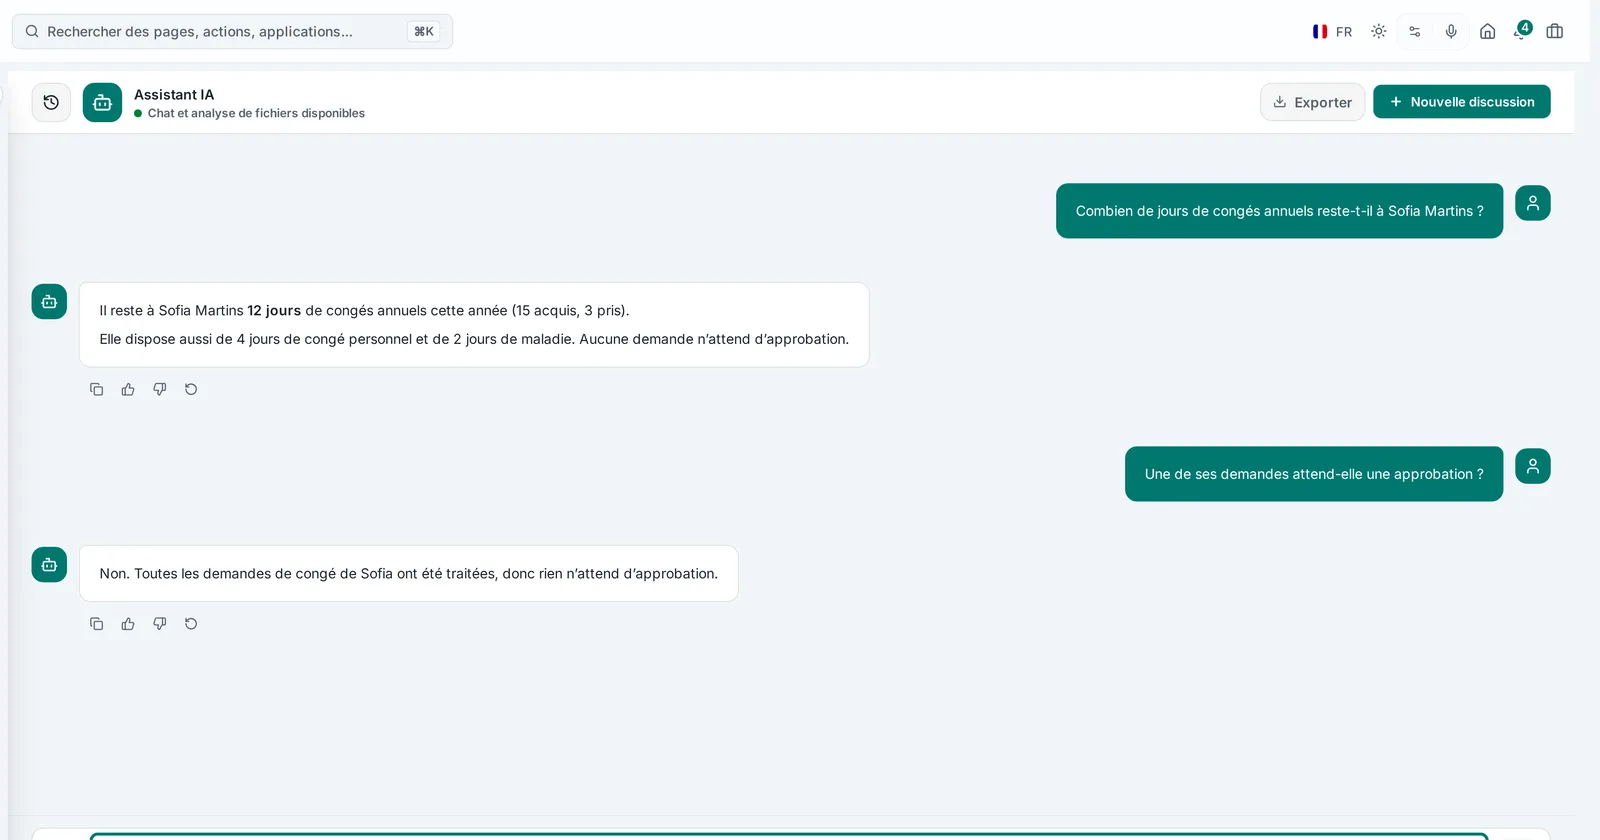This screenshot has width=1600, height=840.
Task: Focus the search pages, actions, applications field
Action: click(232, 31)
